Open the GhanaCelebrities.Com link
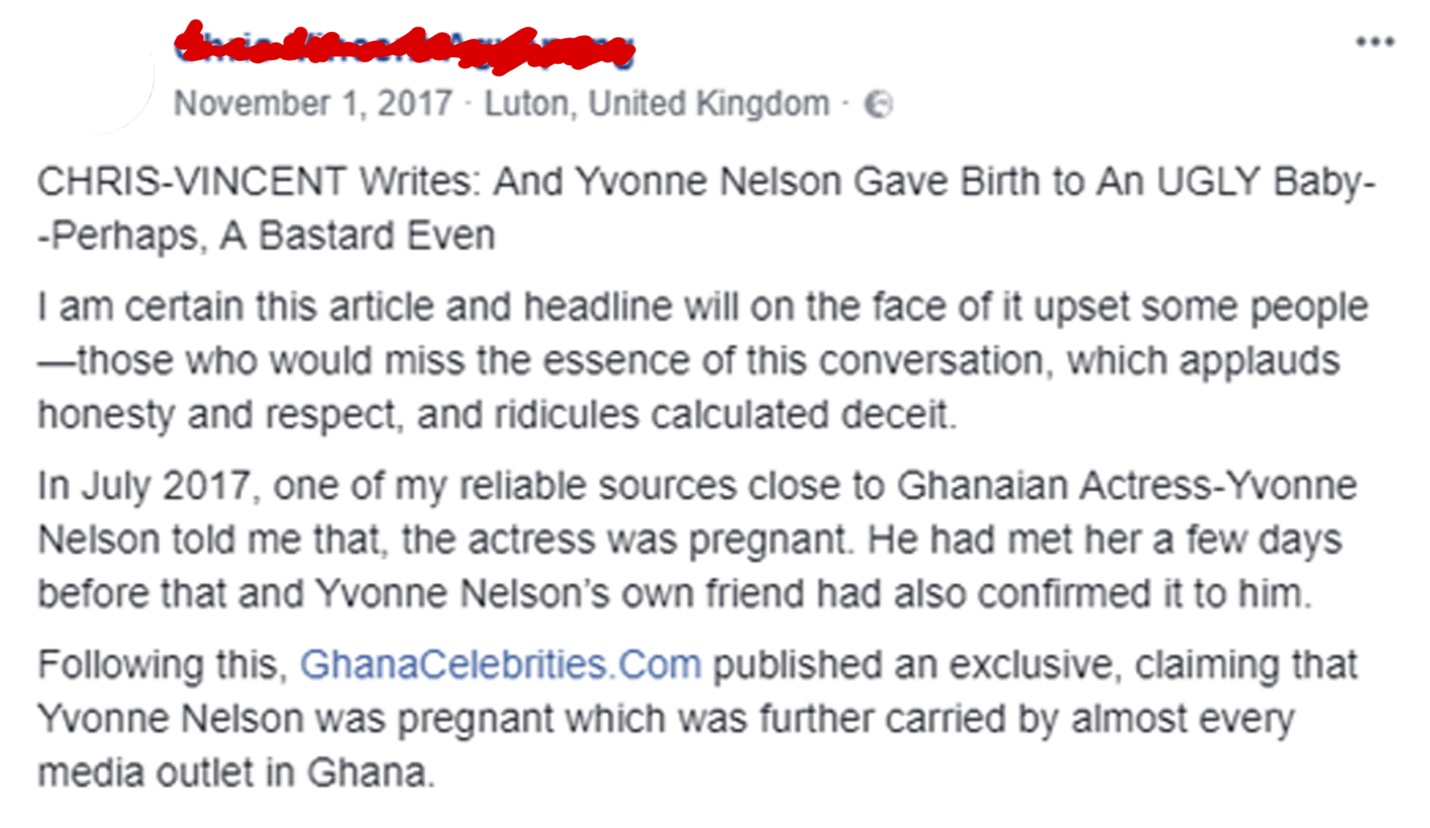1430x828 pixels. (500, 664)
